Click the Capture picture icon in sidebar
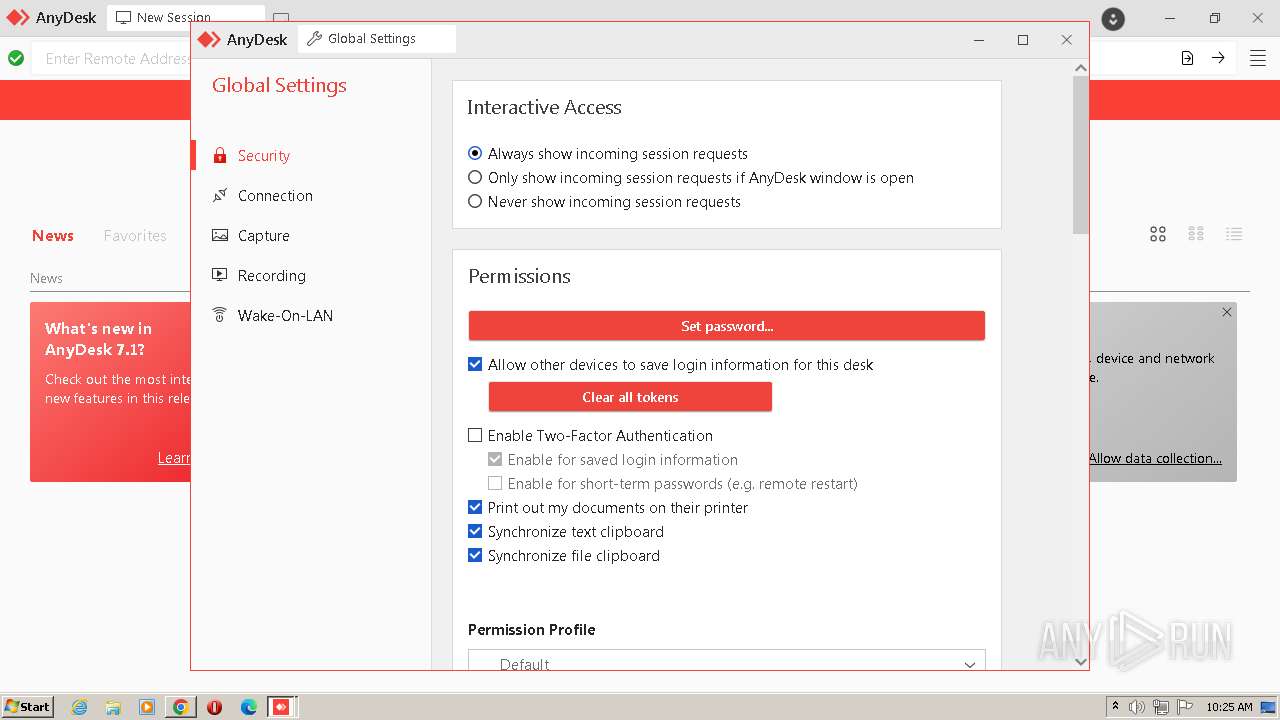This screenshot has width=1280, height=720. (x=220, y=236)
